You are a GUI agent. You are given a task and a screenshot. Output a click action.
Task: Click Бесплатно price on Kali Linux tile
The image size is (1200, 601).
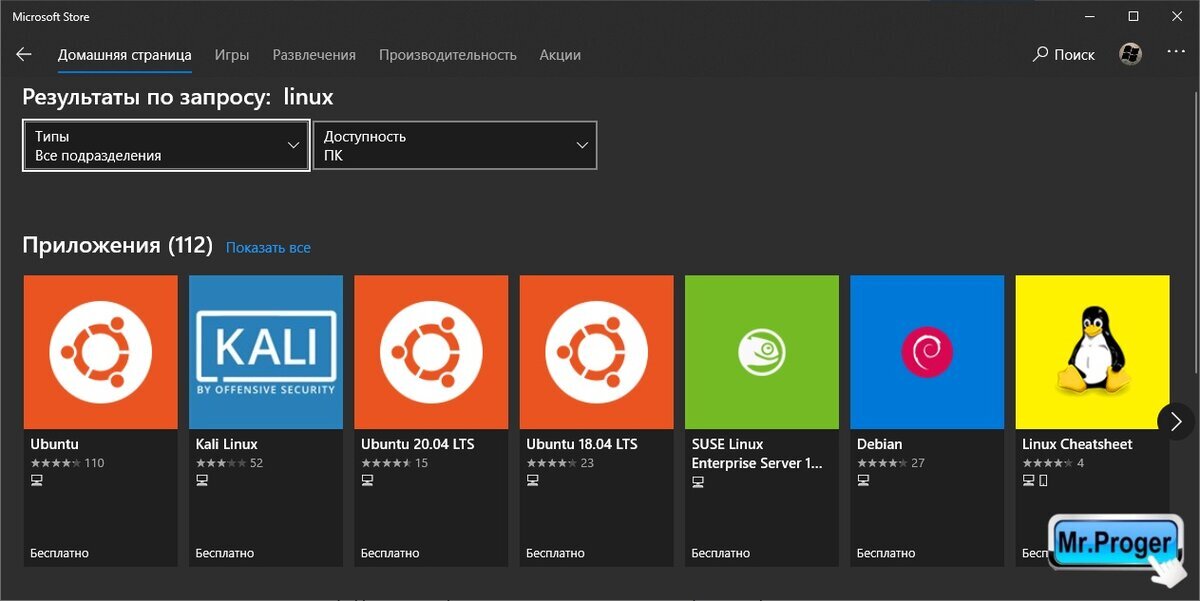point(225,553)
